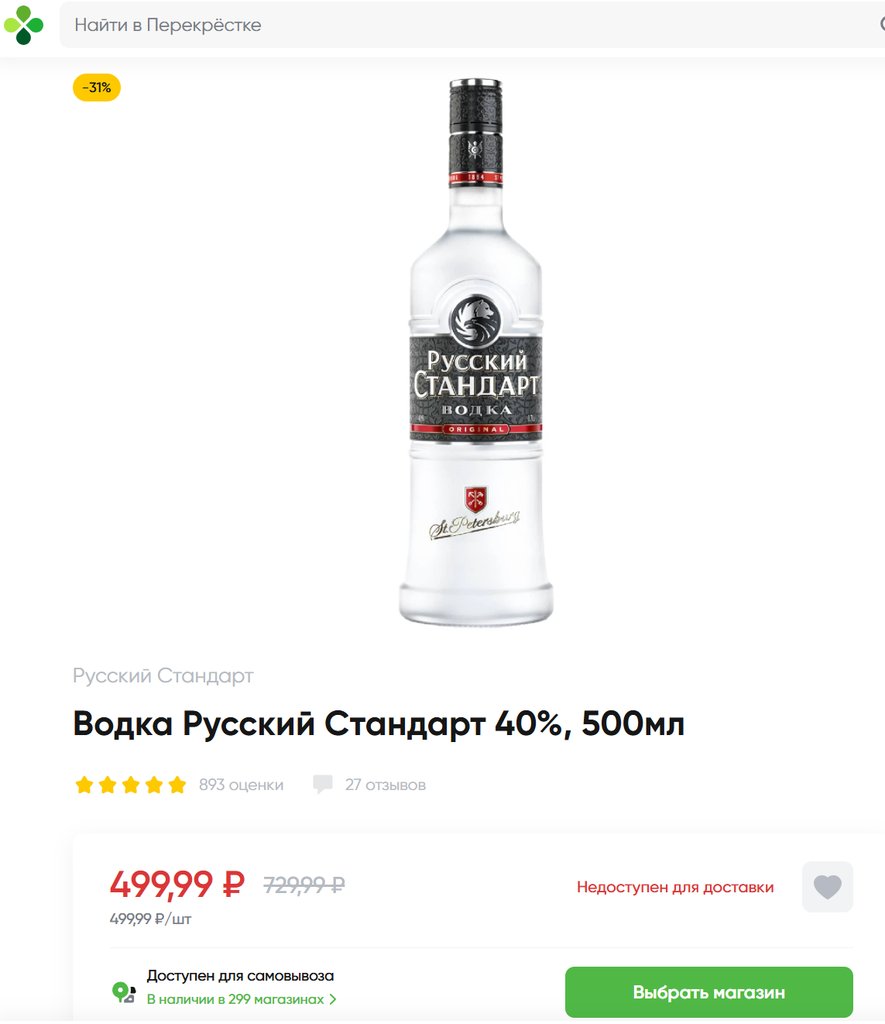Image resolution: width=885 pixels, height=1024 pixels.
Task: Click the 'Выбрать магазин' green button
Action: pos(709,992)
